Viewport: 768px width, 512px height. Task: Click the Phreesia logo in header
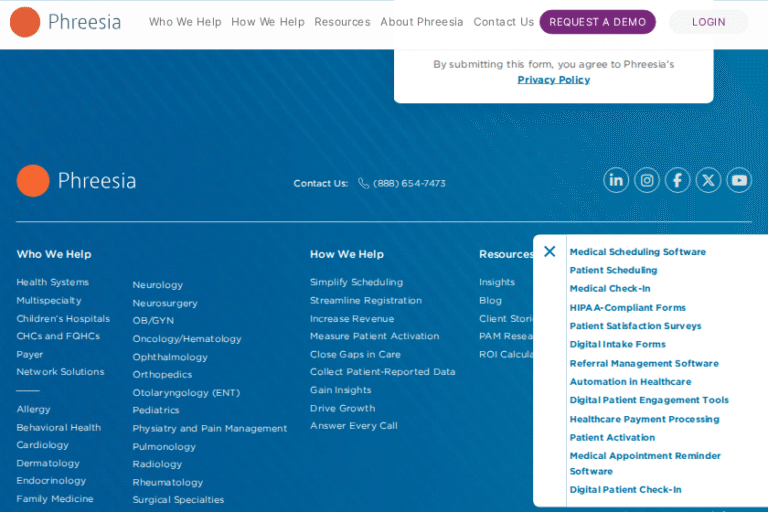click(x=65, y=22)
